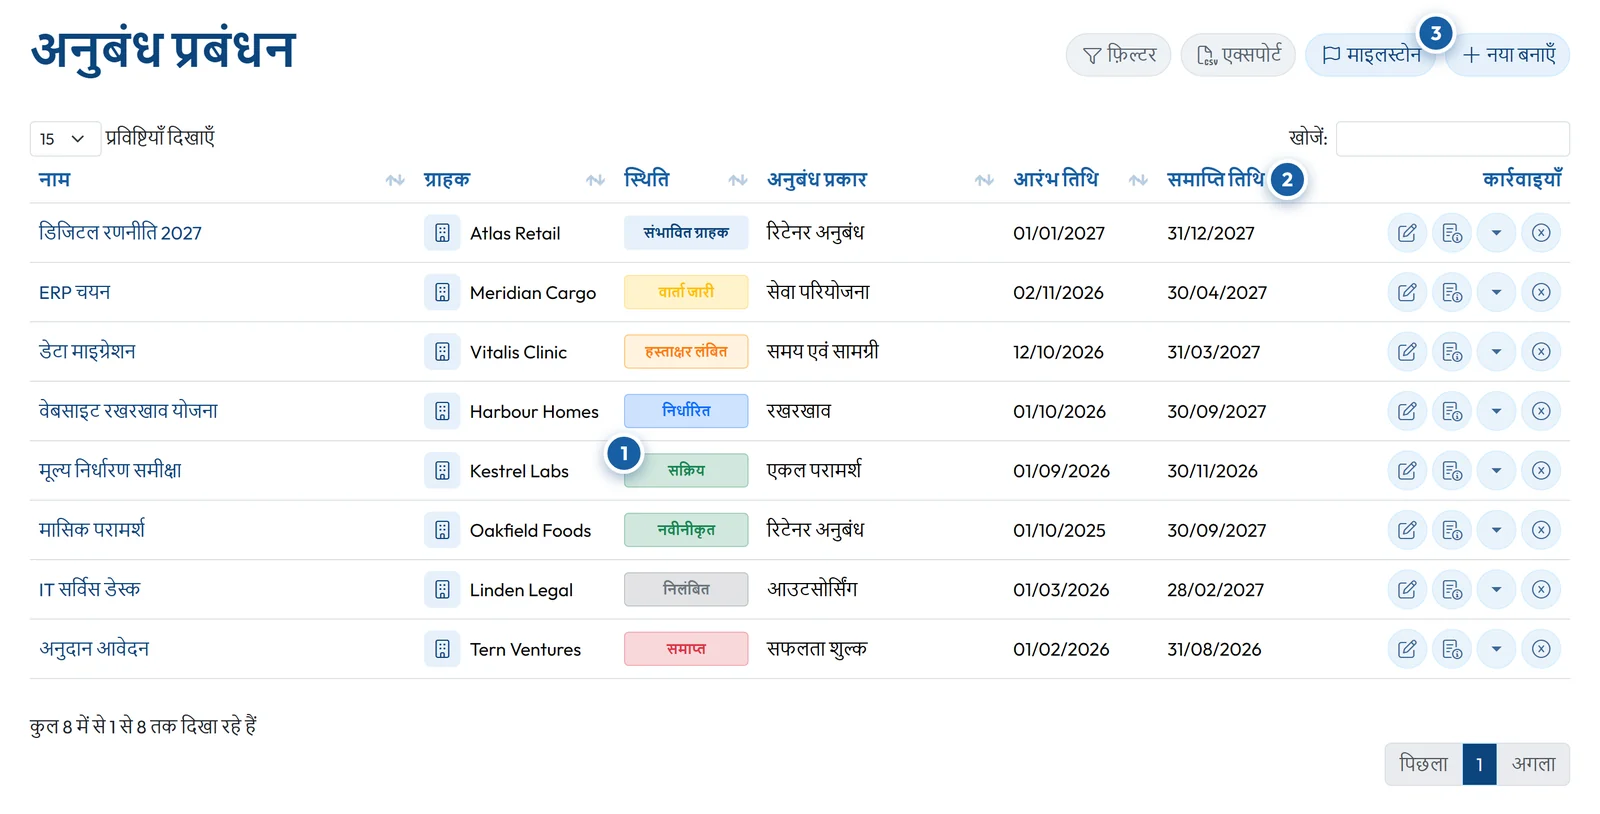The width and height of the screenshot is (1600, 814).
Task: Click cancel icon for ERP चयन row
Action: pos(1541,293)
